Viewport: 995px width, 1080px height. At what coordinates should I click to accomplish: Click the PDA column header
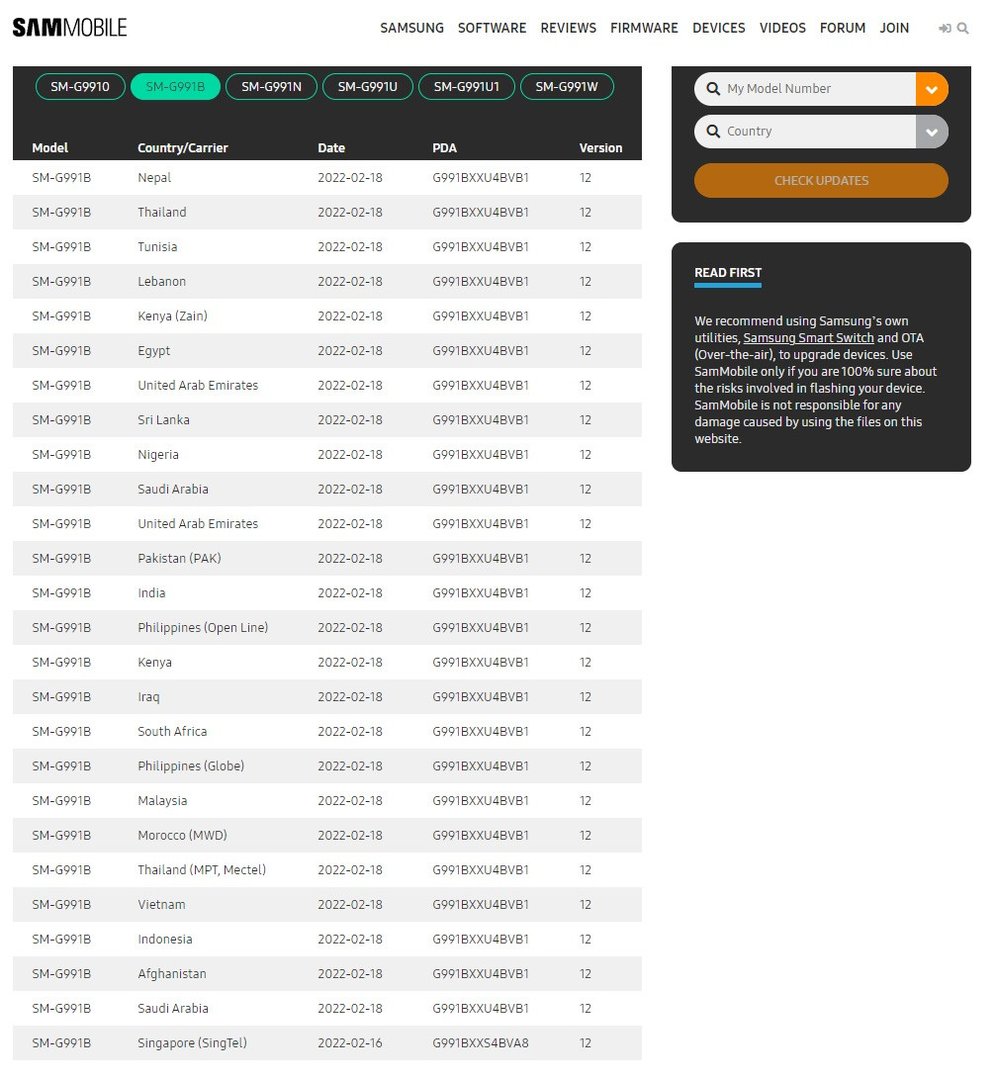coord(444,148)
